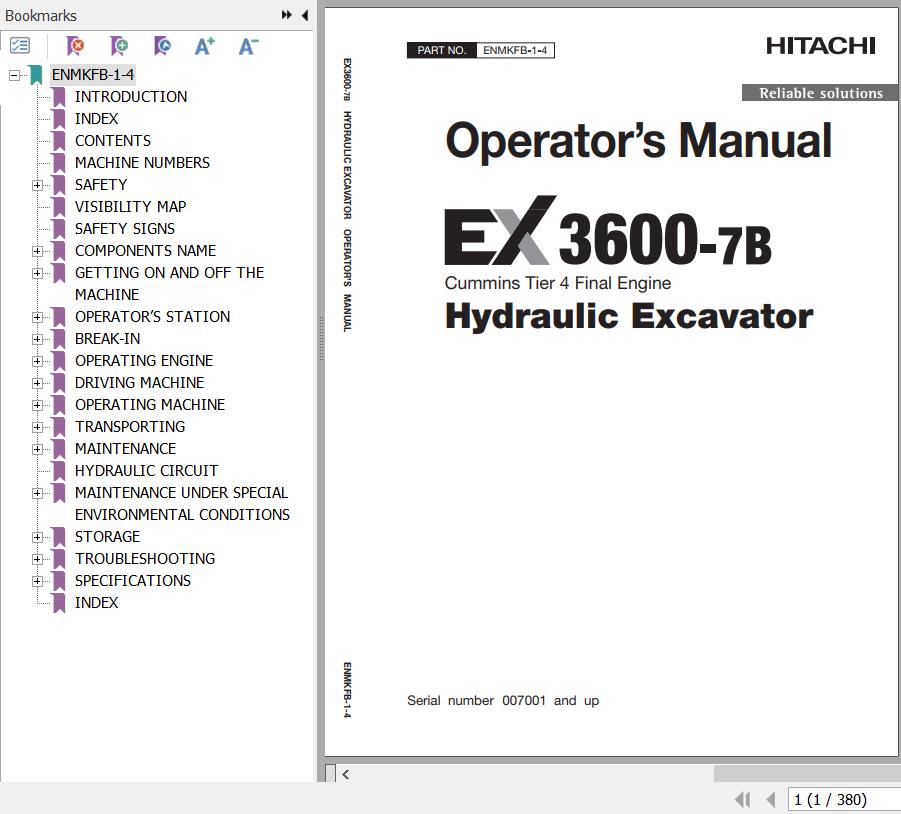Expand the STORAGE bookmark

pos(37,537)
